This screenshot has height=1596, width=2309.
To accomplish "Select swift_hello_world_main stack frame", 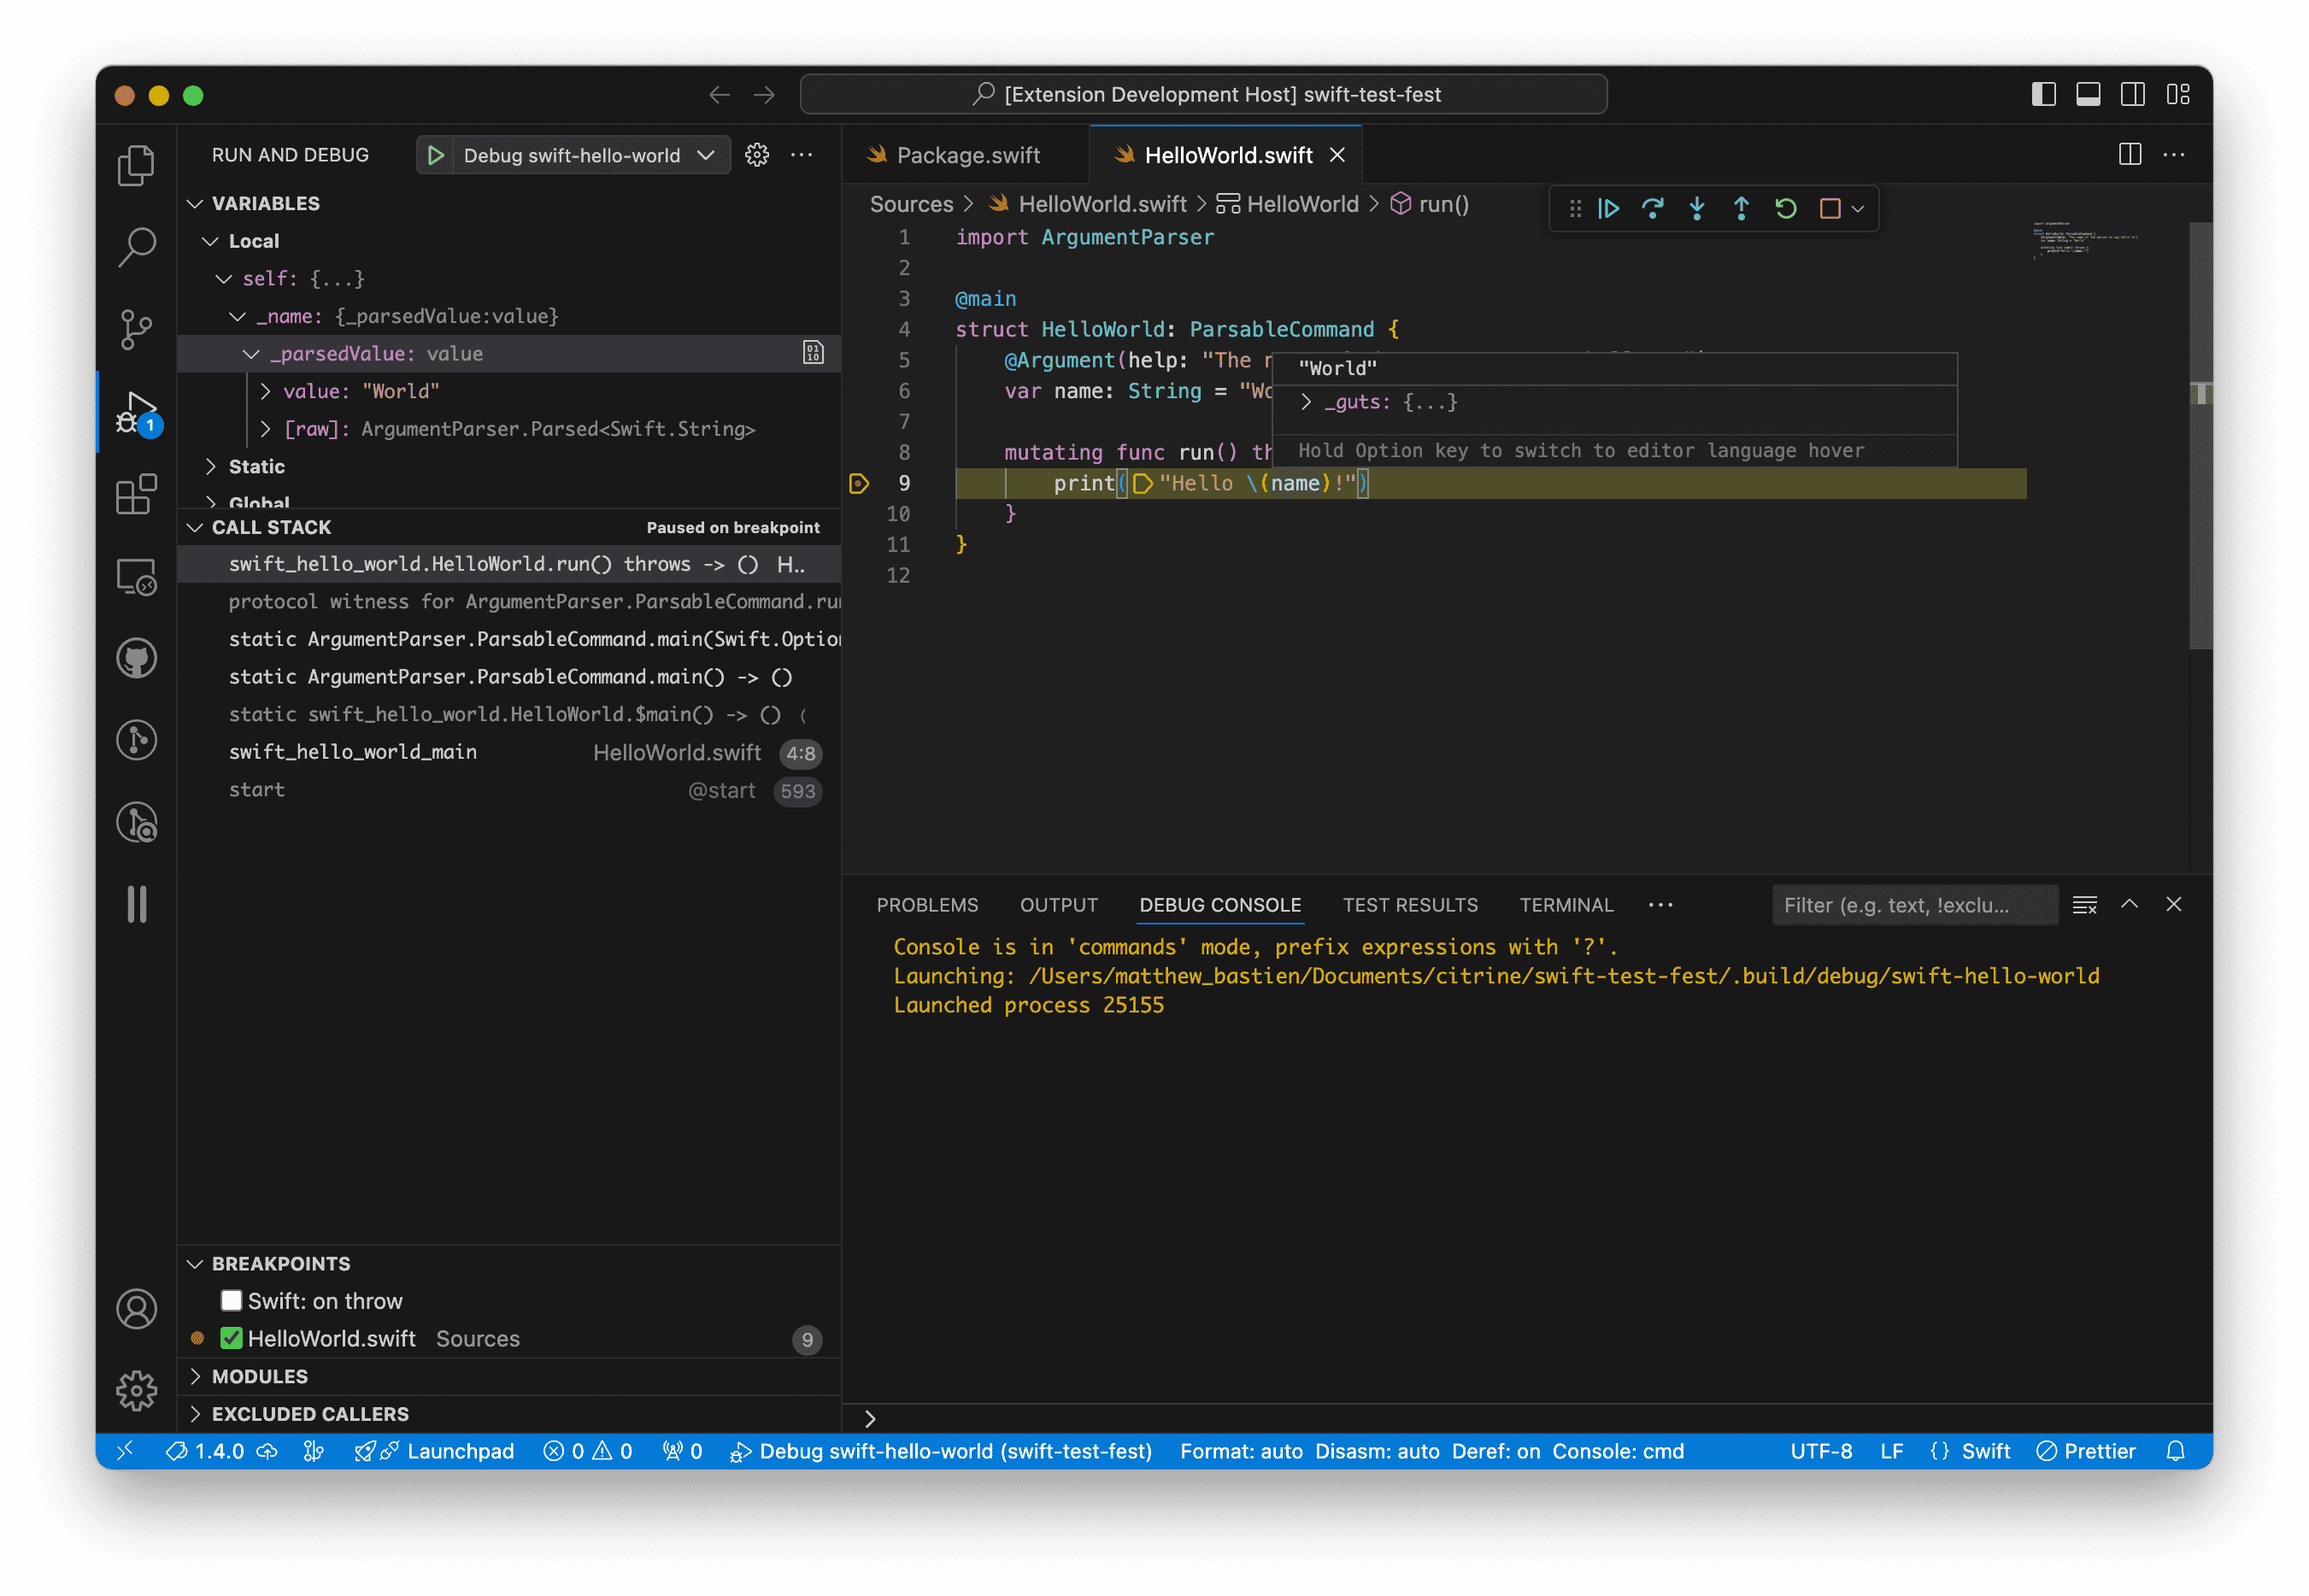I will click(x=508, y=752).
